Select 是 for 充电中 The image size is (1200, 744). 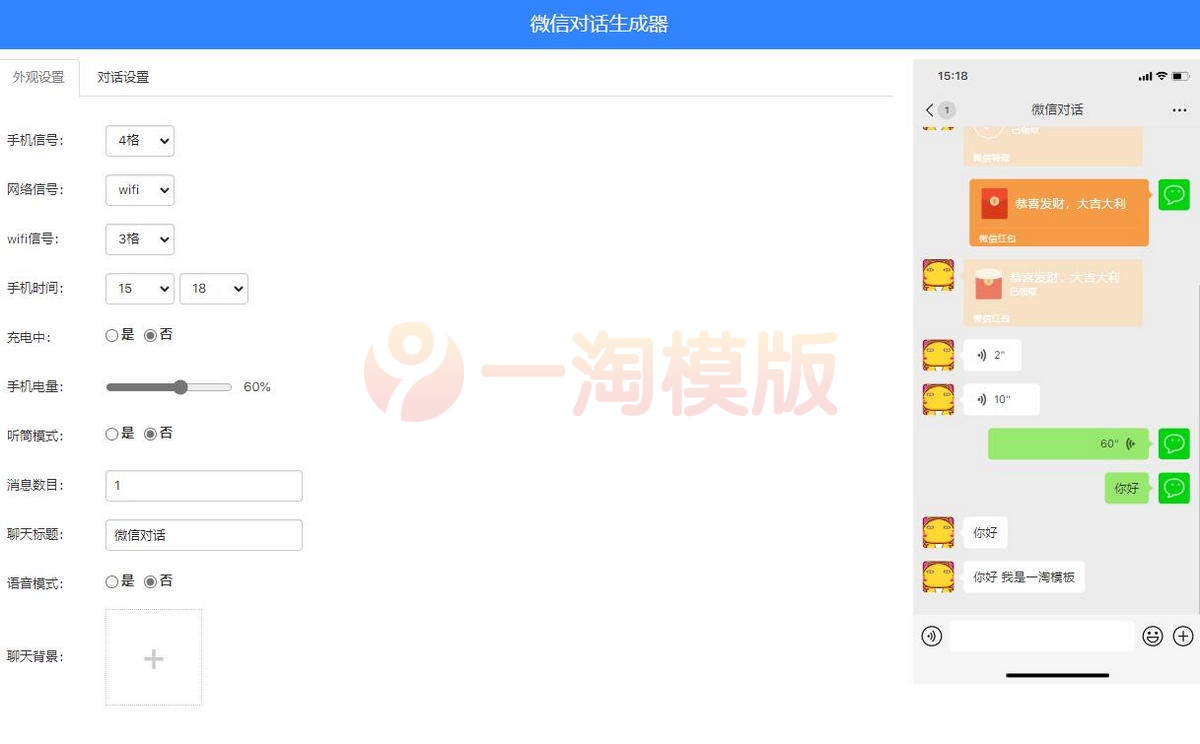tap(112, 336)
